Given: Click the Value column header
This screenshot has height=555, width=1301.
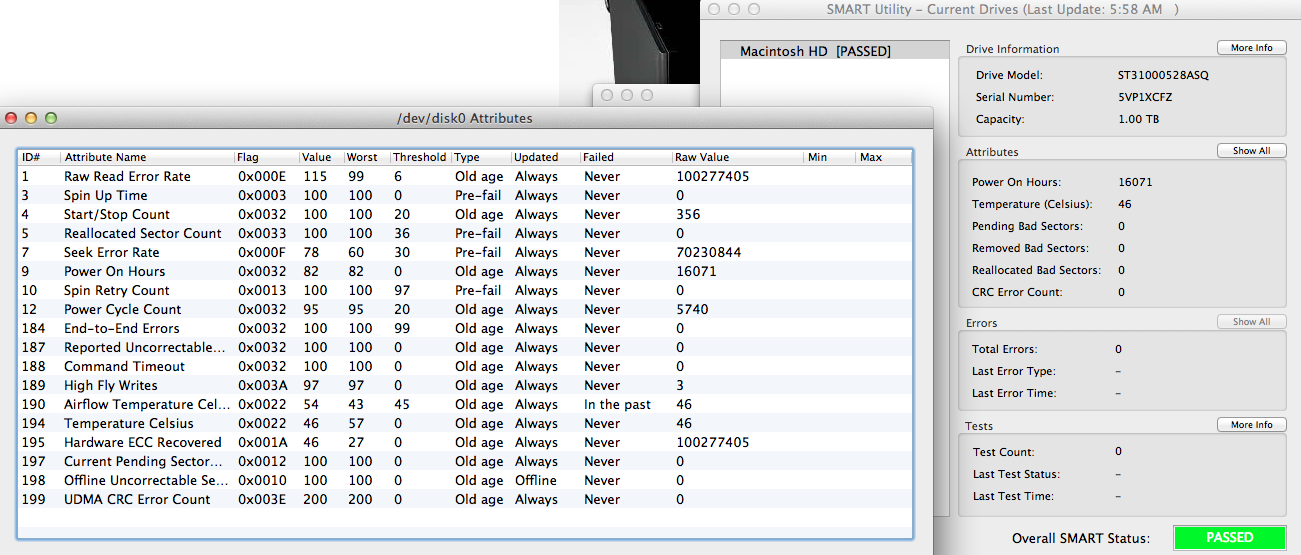Looking at the screenshot, I should tap(320, 157).
